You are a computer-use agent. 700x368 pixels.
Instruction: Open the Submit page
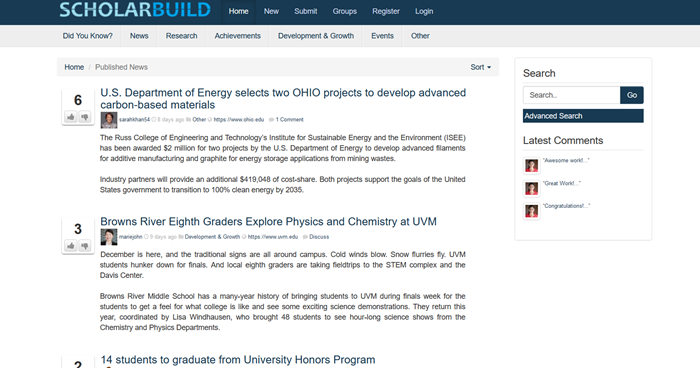pyautogui.click(x=305, y=12)
